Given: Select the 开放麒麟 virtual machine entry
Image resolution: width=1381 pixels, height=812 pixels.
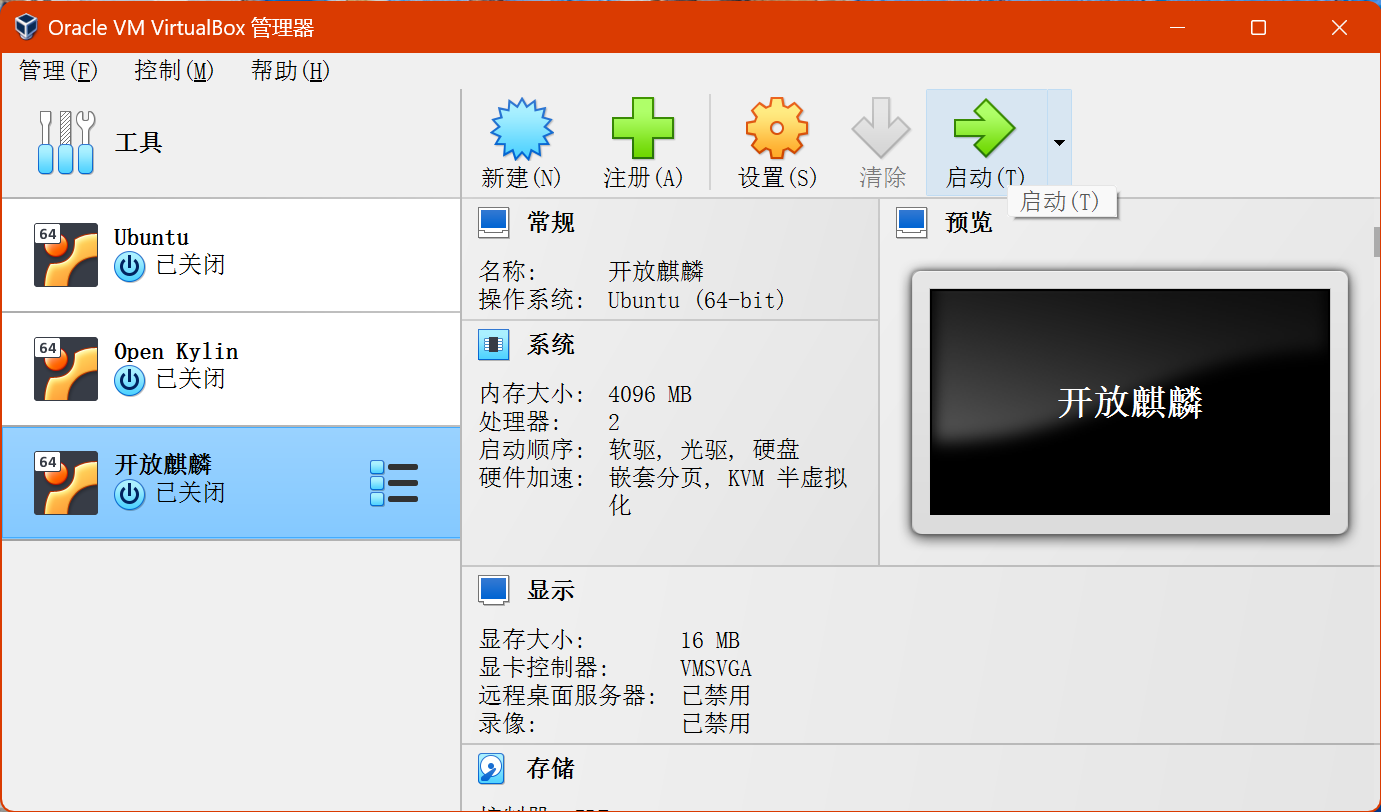Looking at the screenshot, I should tap(231, 483).
